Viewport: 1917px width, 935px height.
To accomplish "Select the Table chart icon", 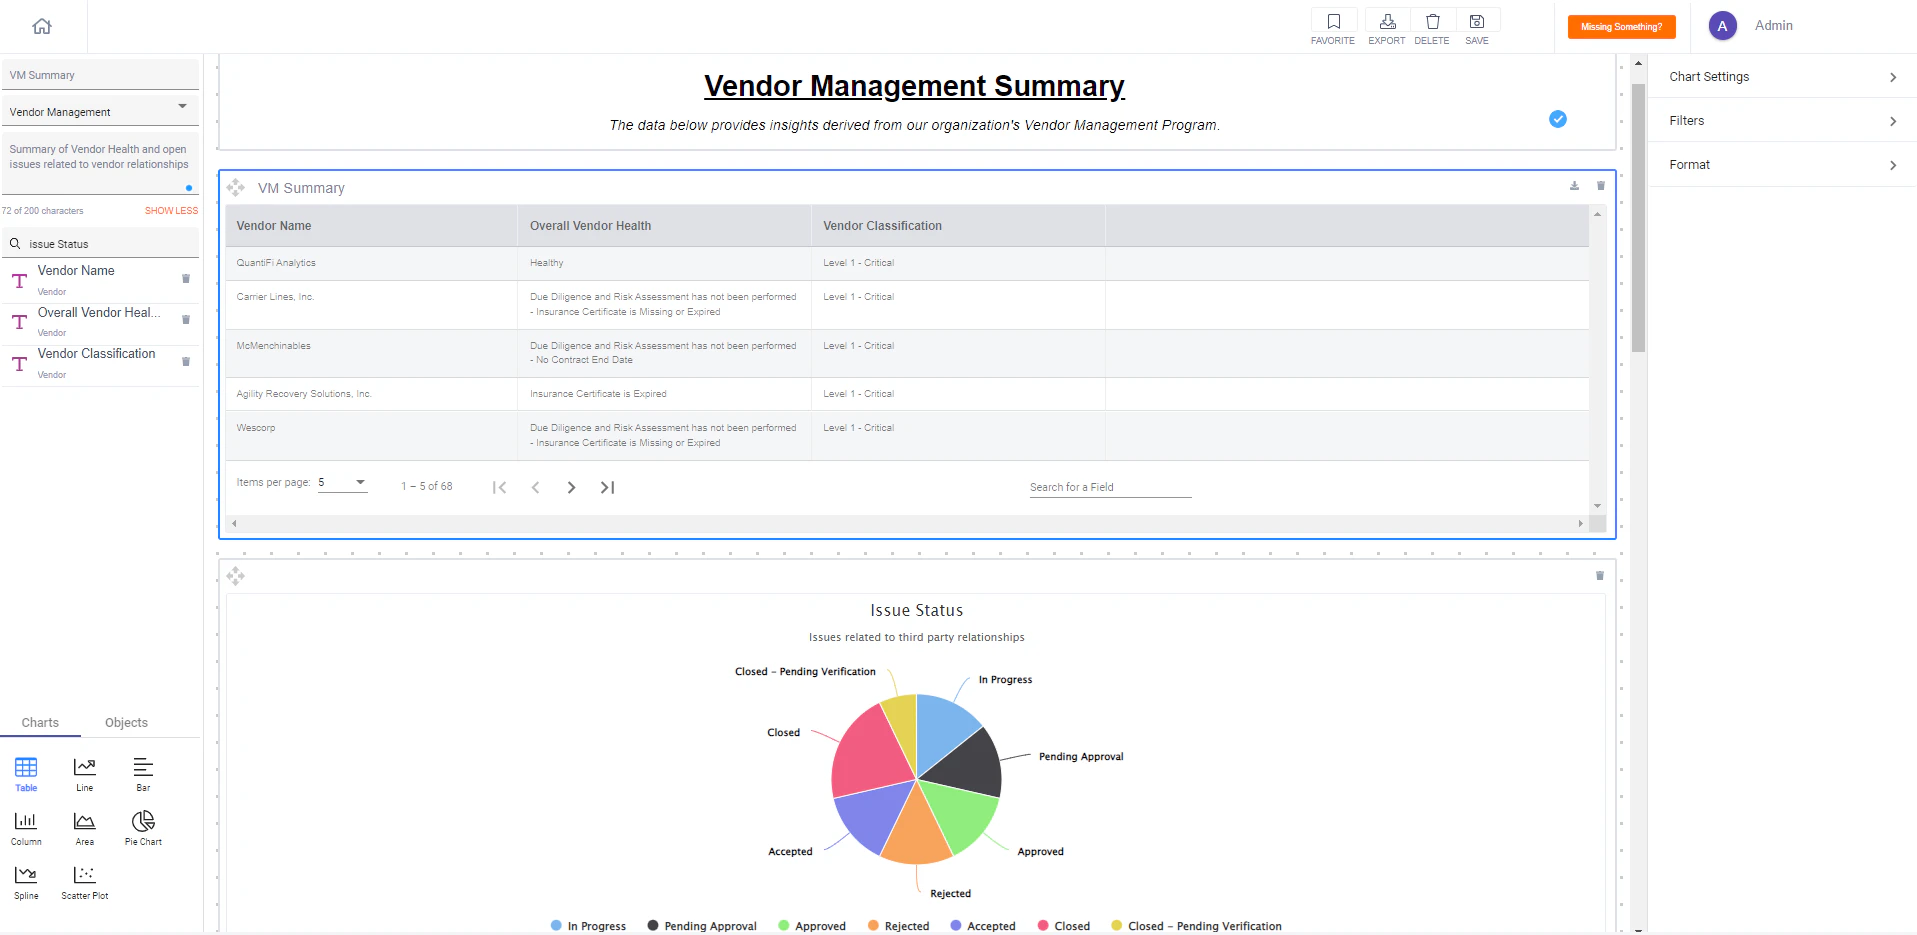I will coord(25,770).
